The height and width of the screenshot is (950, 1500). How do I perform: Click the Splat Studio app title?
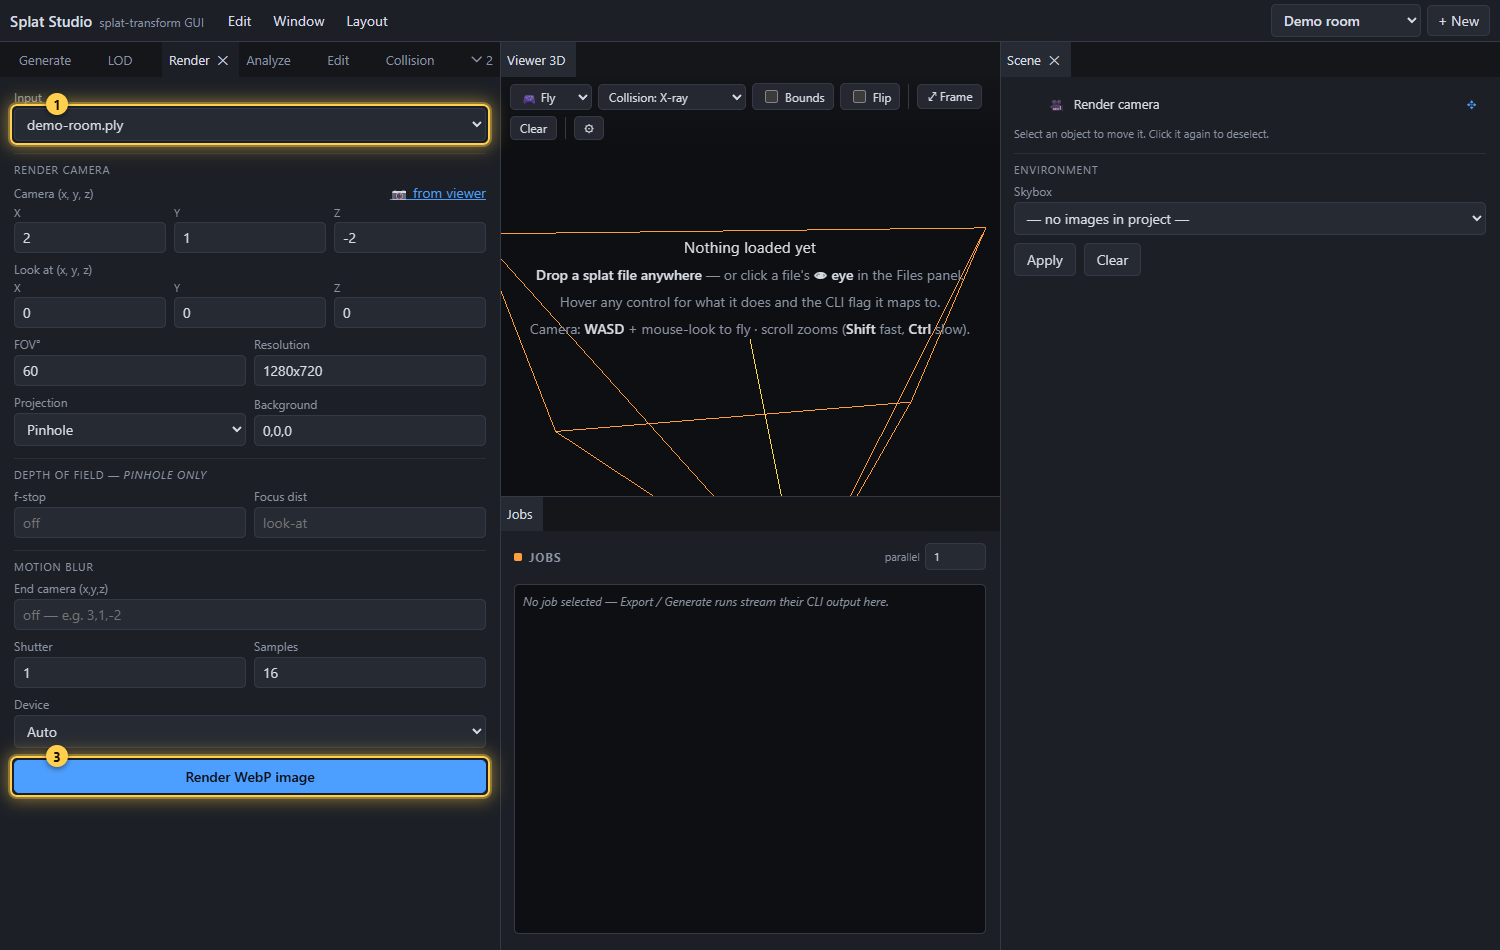pos(51,21)
